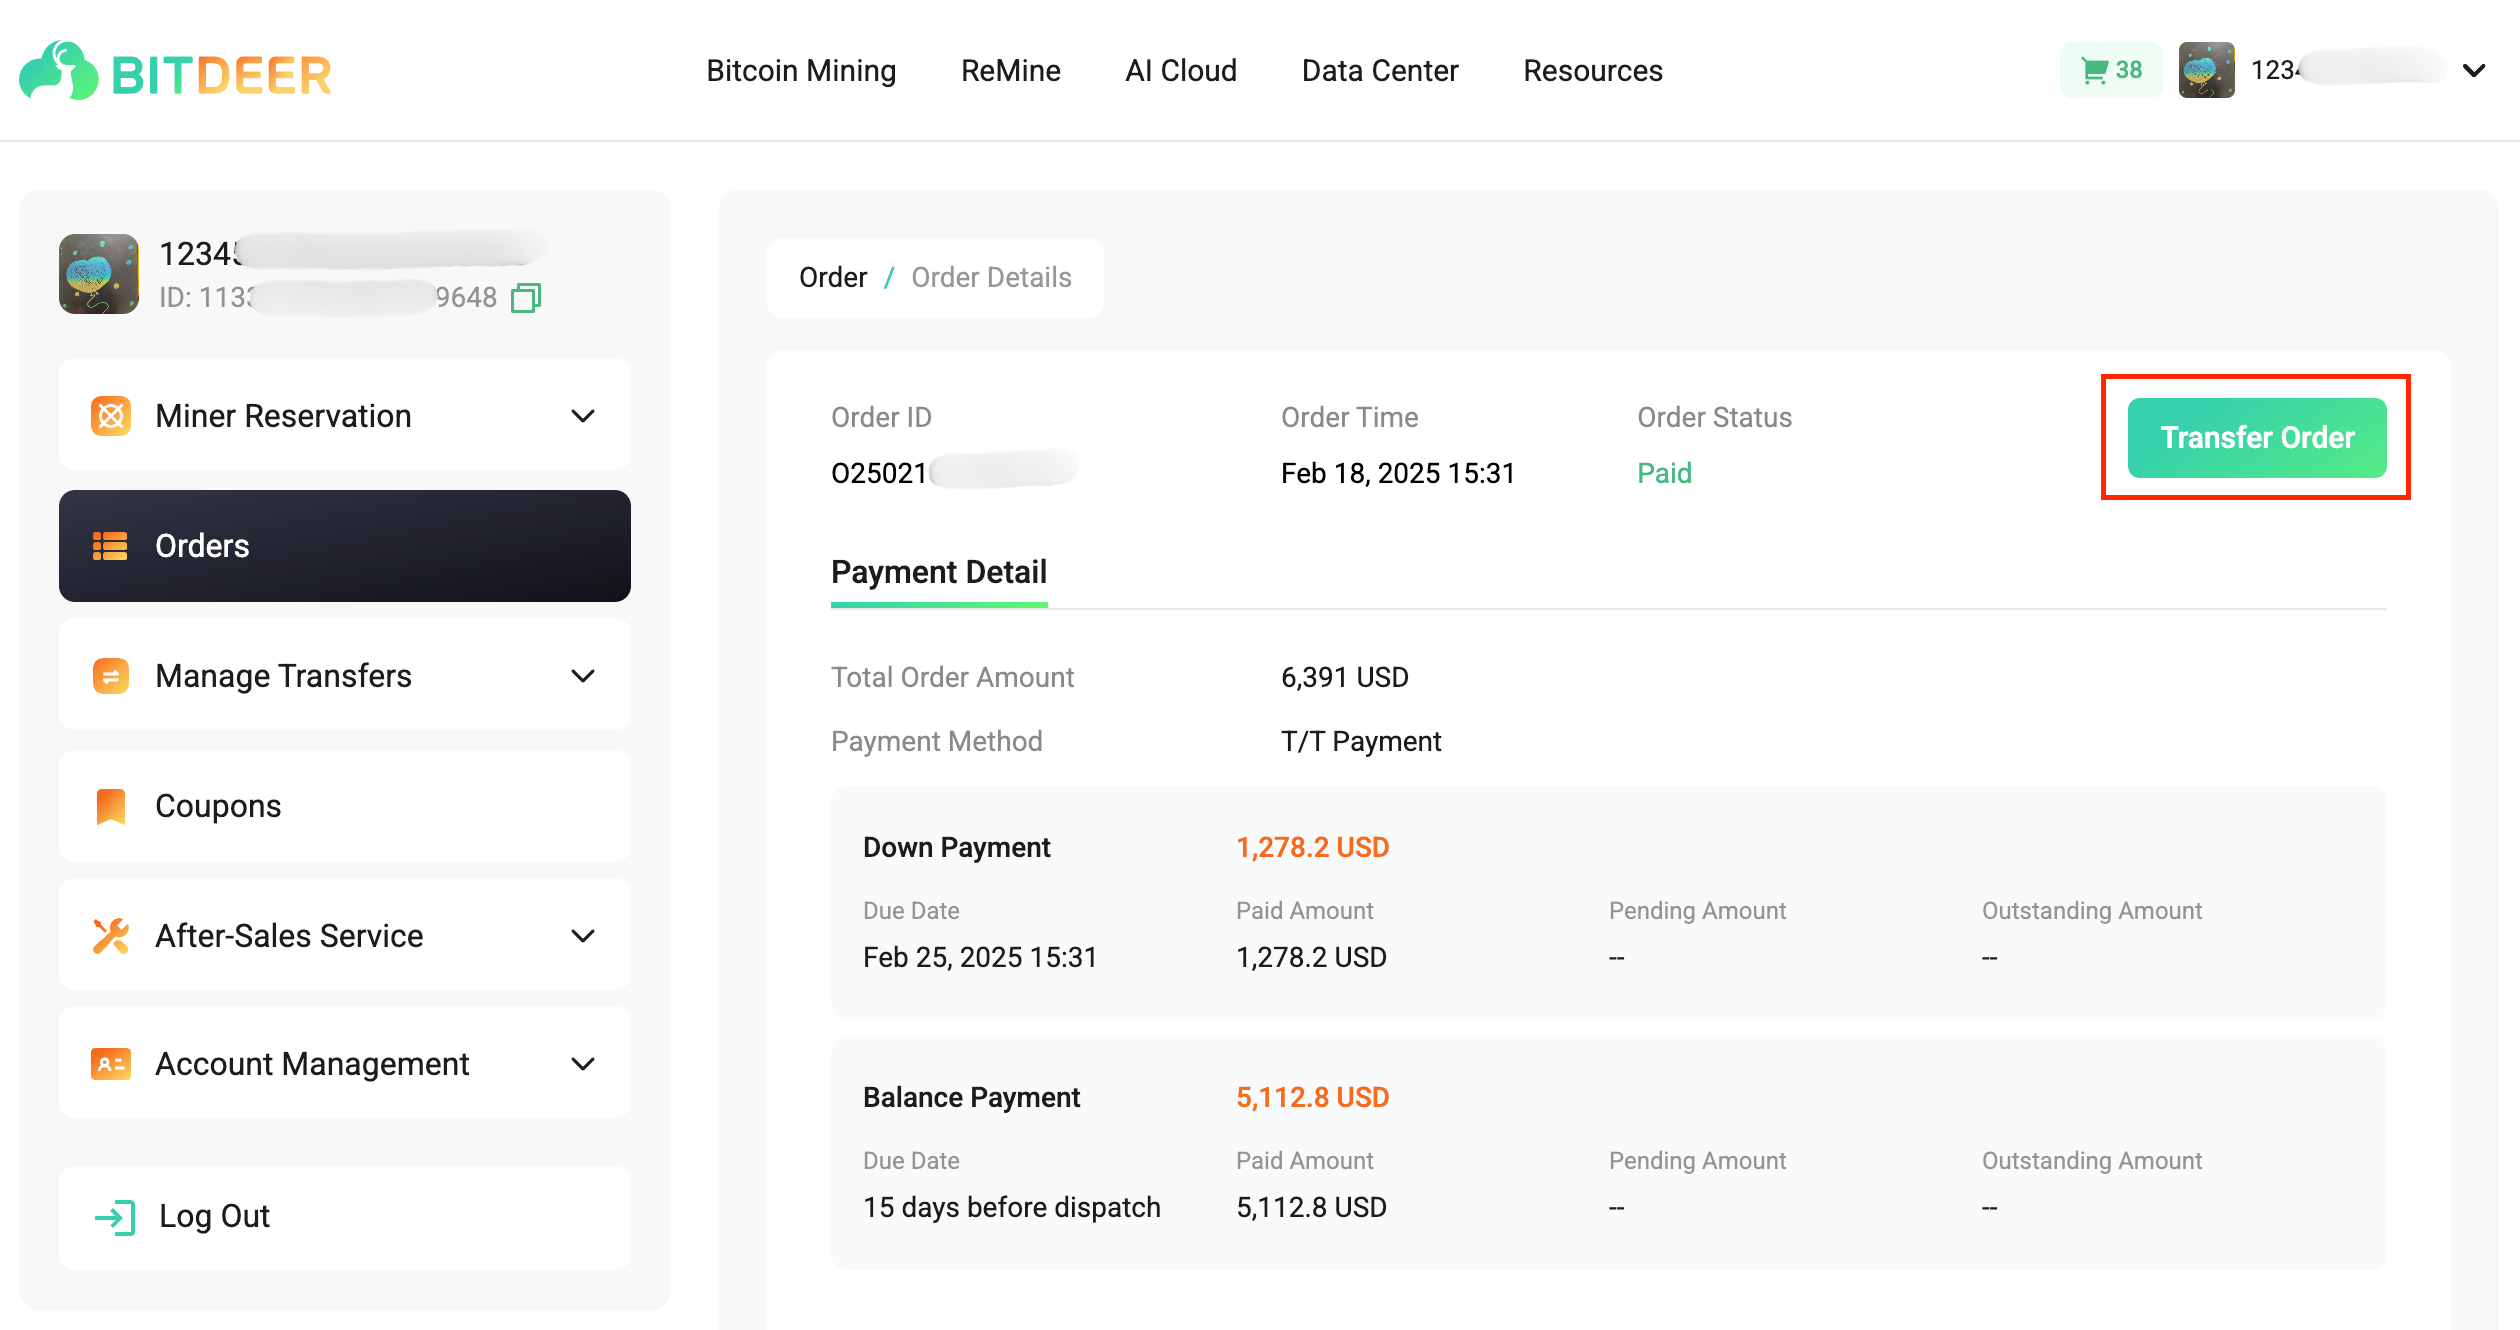The height and width of the screenshot is (1330, 2520).
Task: Expand the After-Sales Service chevron
Action: [x=583, y=936]
